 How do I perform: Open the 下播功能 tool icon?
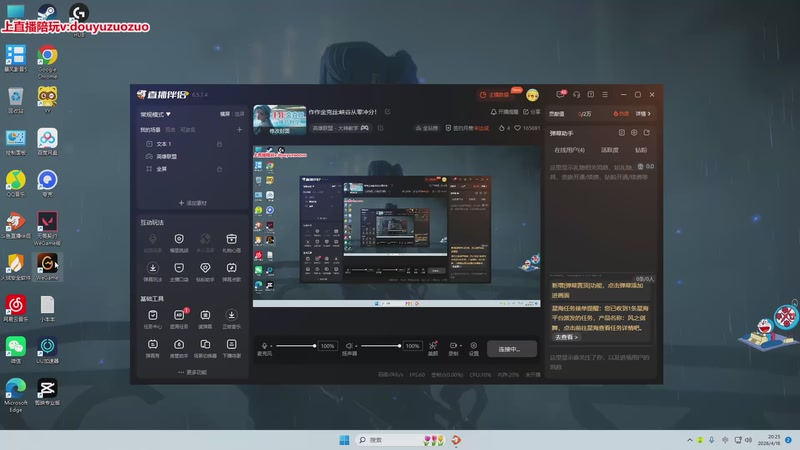click(x=231, y=344)
